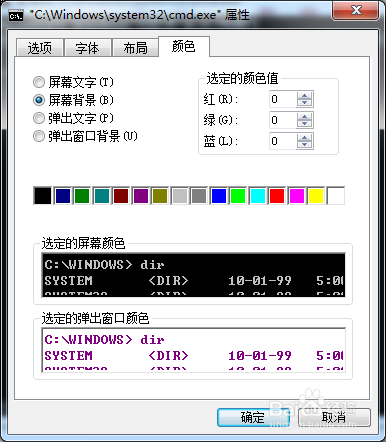This screenshot has width=386, height=442.
Task: Switch to the 布局 tab
Action: [135, 48]
